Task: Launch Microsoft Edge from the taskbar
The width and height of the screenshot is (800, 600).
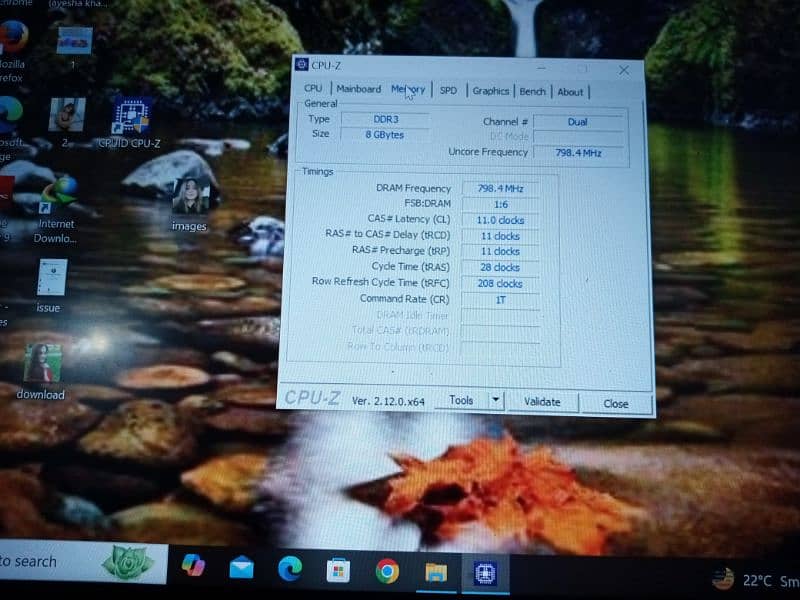Action: [290, 569]
